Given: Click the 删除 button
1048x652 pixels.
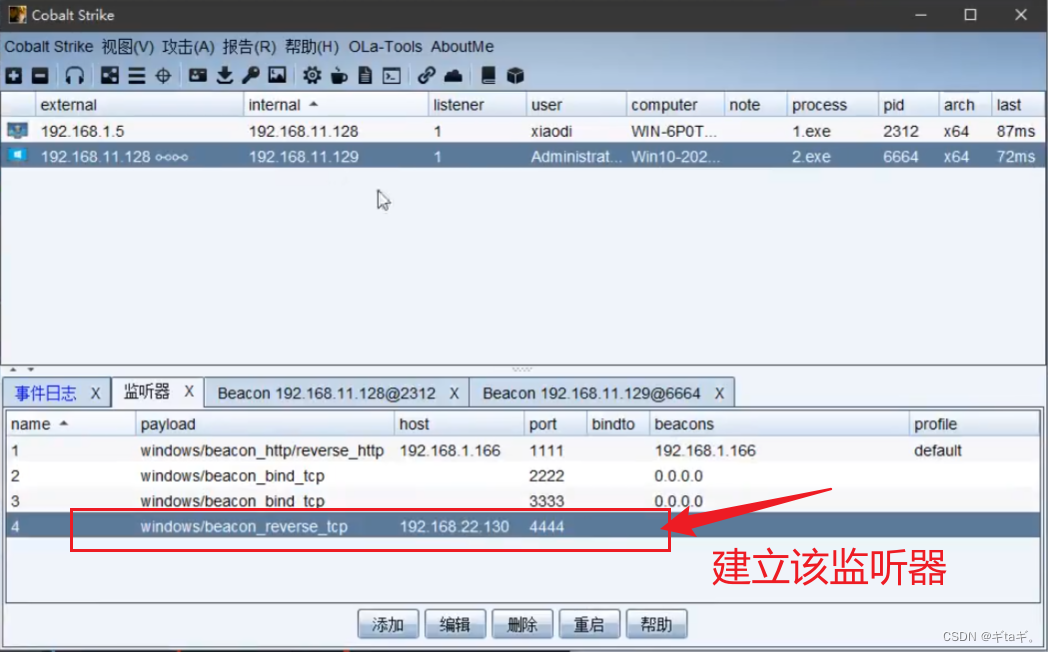Looking at the screenshot, I should coord(523,625).
